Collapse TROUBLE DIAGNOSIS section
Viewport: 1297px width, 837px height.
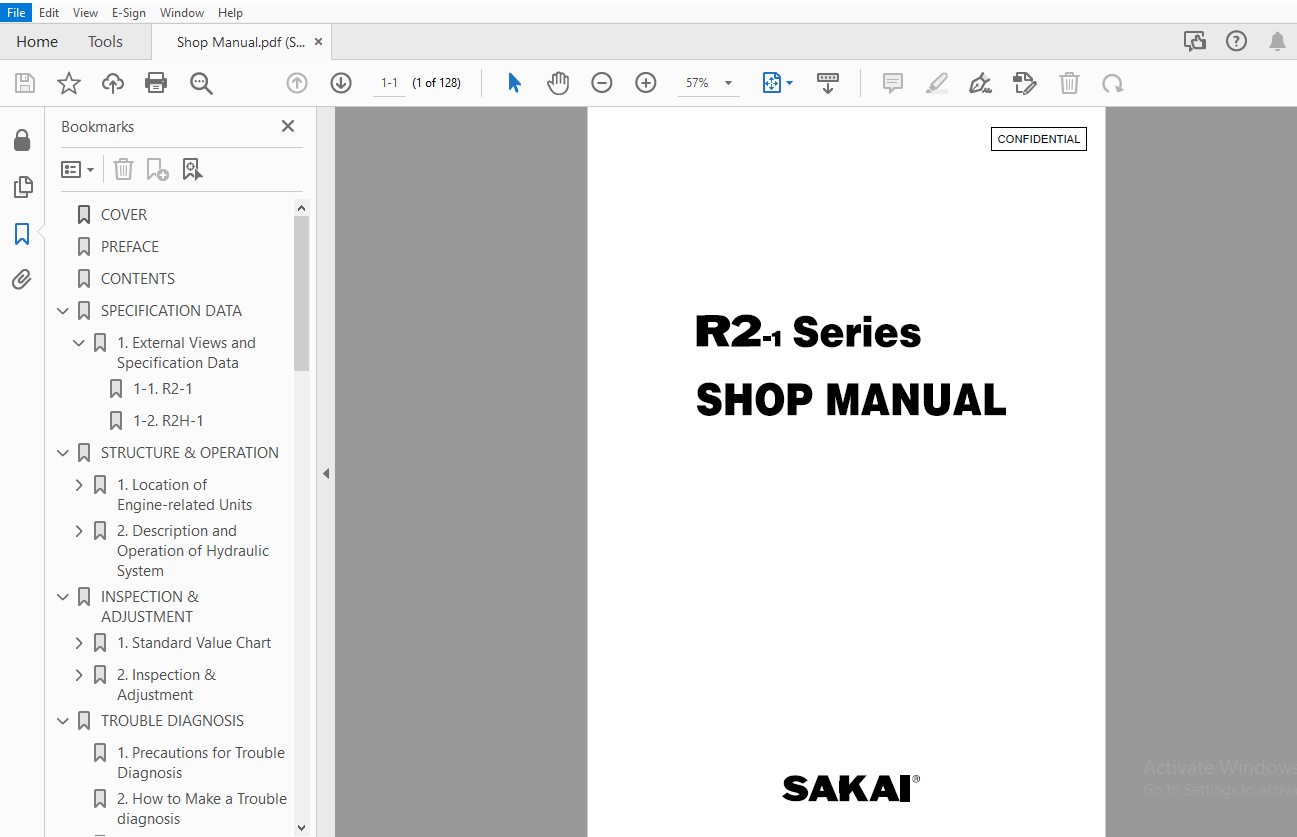click(63, 721)
